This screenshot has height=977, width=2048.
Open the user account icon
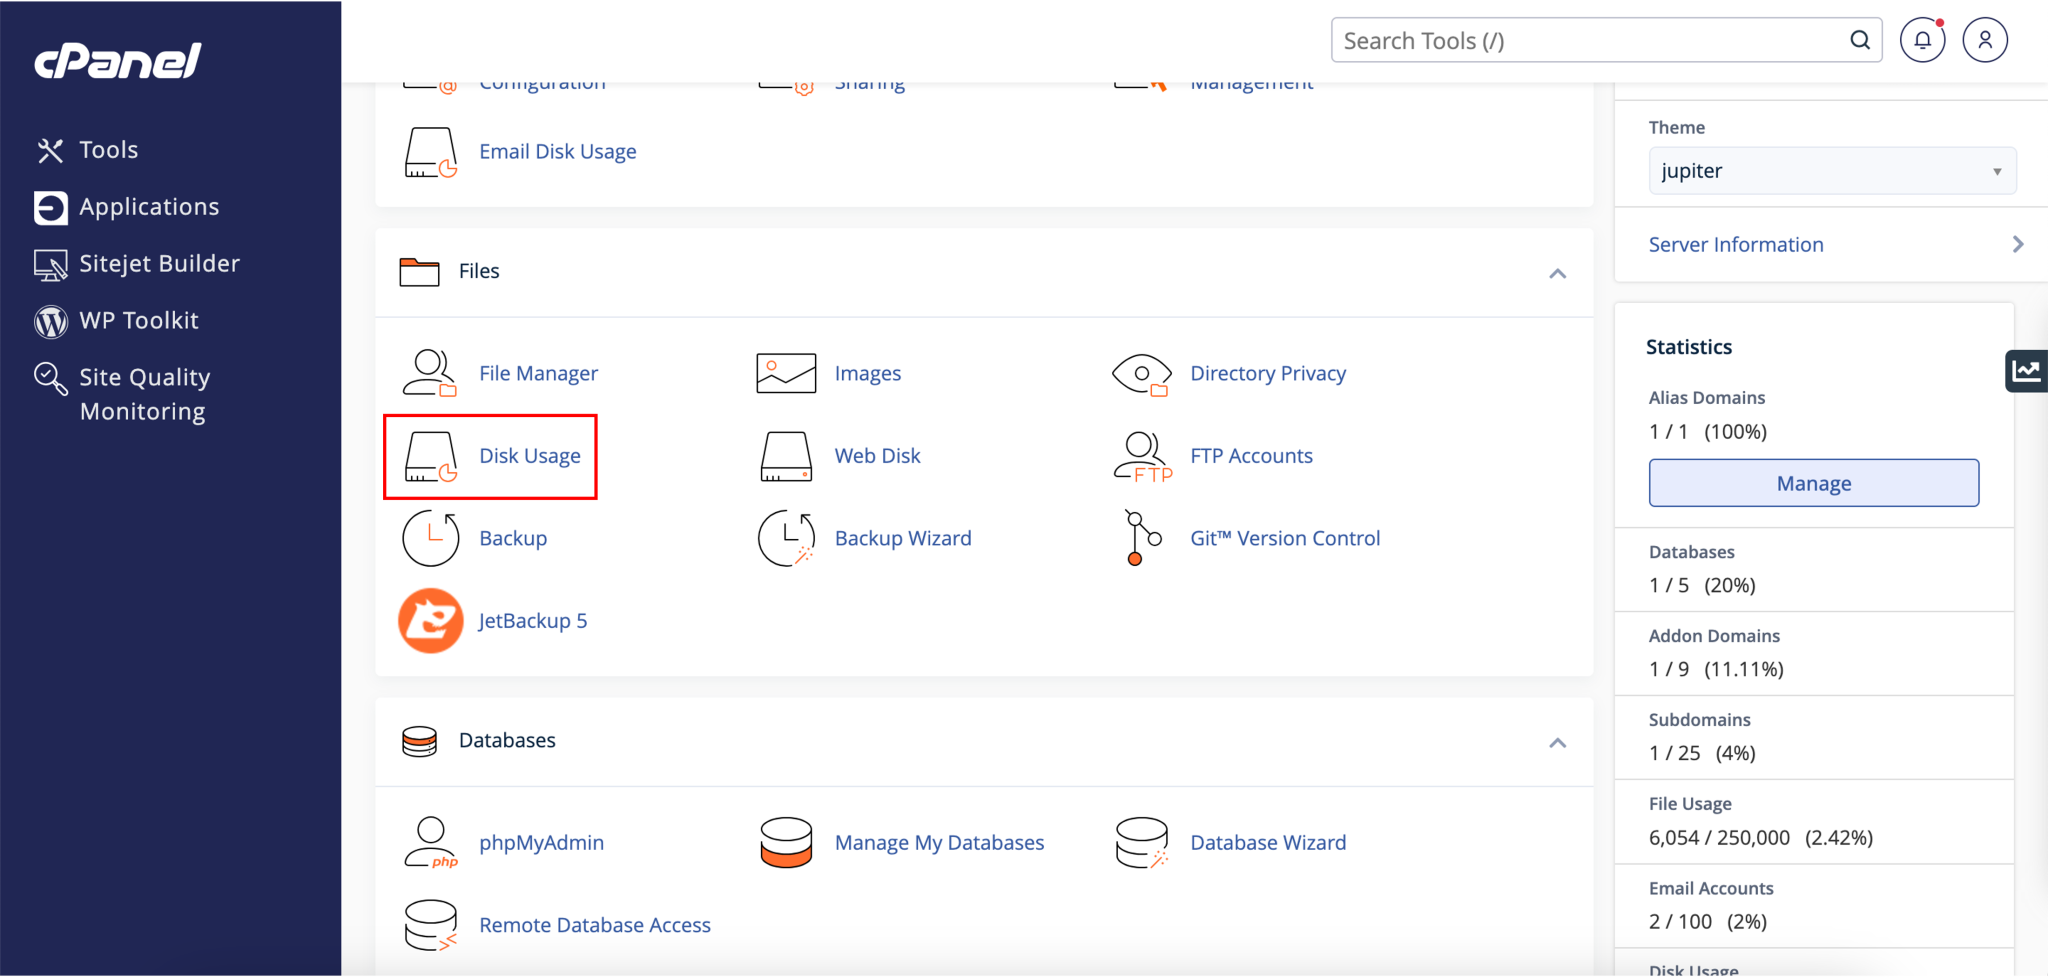point(1985,40)
